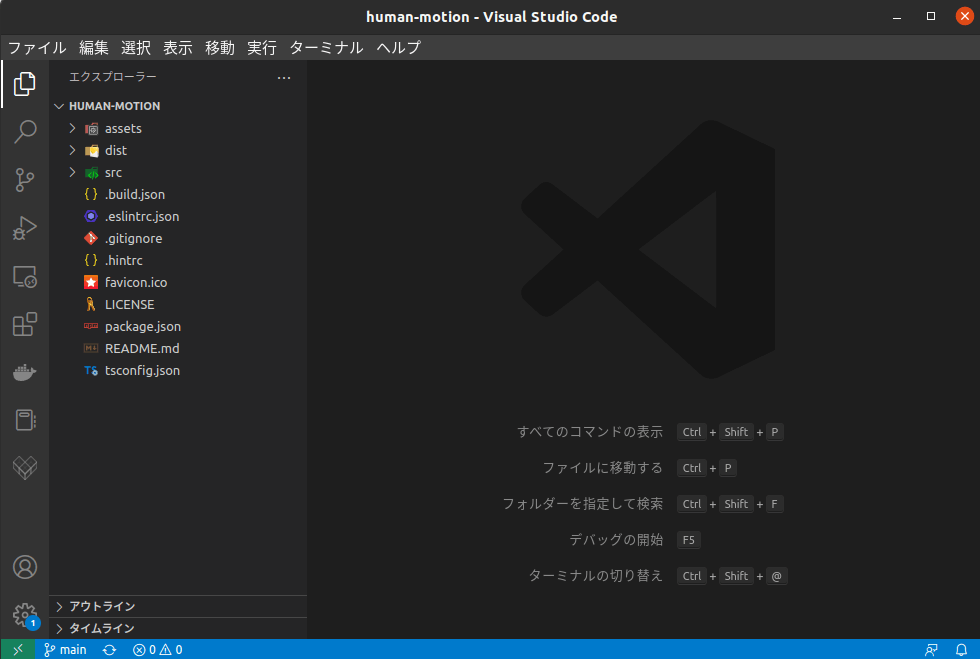980x659 pixels.
Task: Click the main branch indicator
Action: coord(65,650)
